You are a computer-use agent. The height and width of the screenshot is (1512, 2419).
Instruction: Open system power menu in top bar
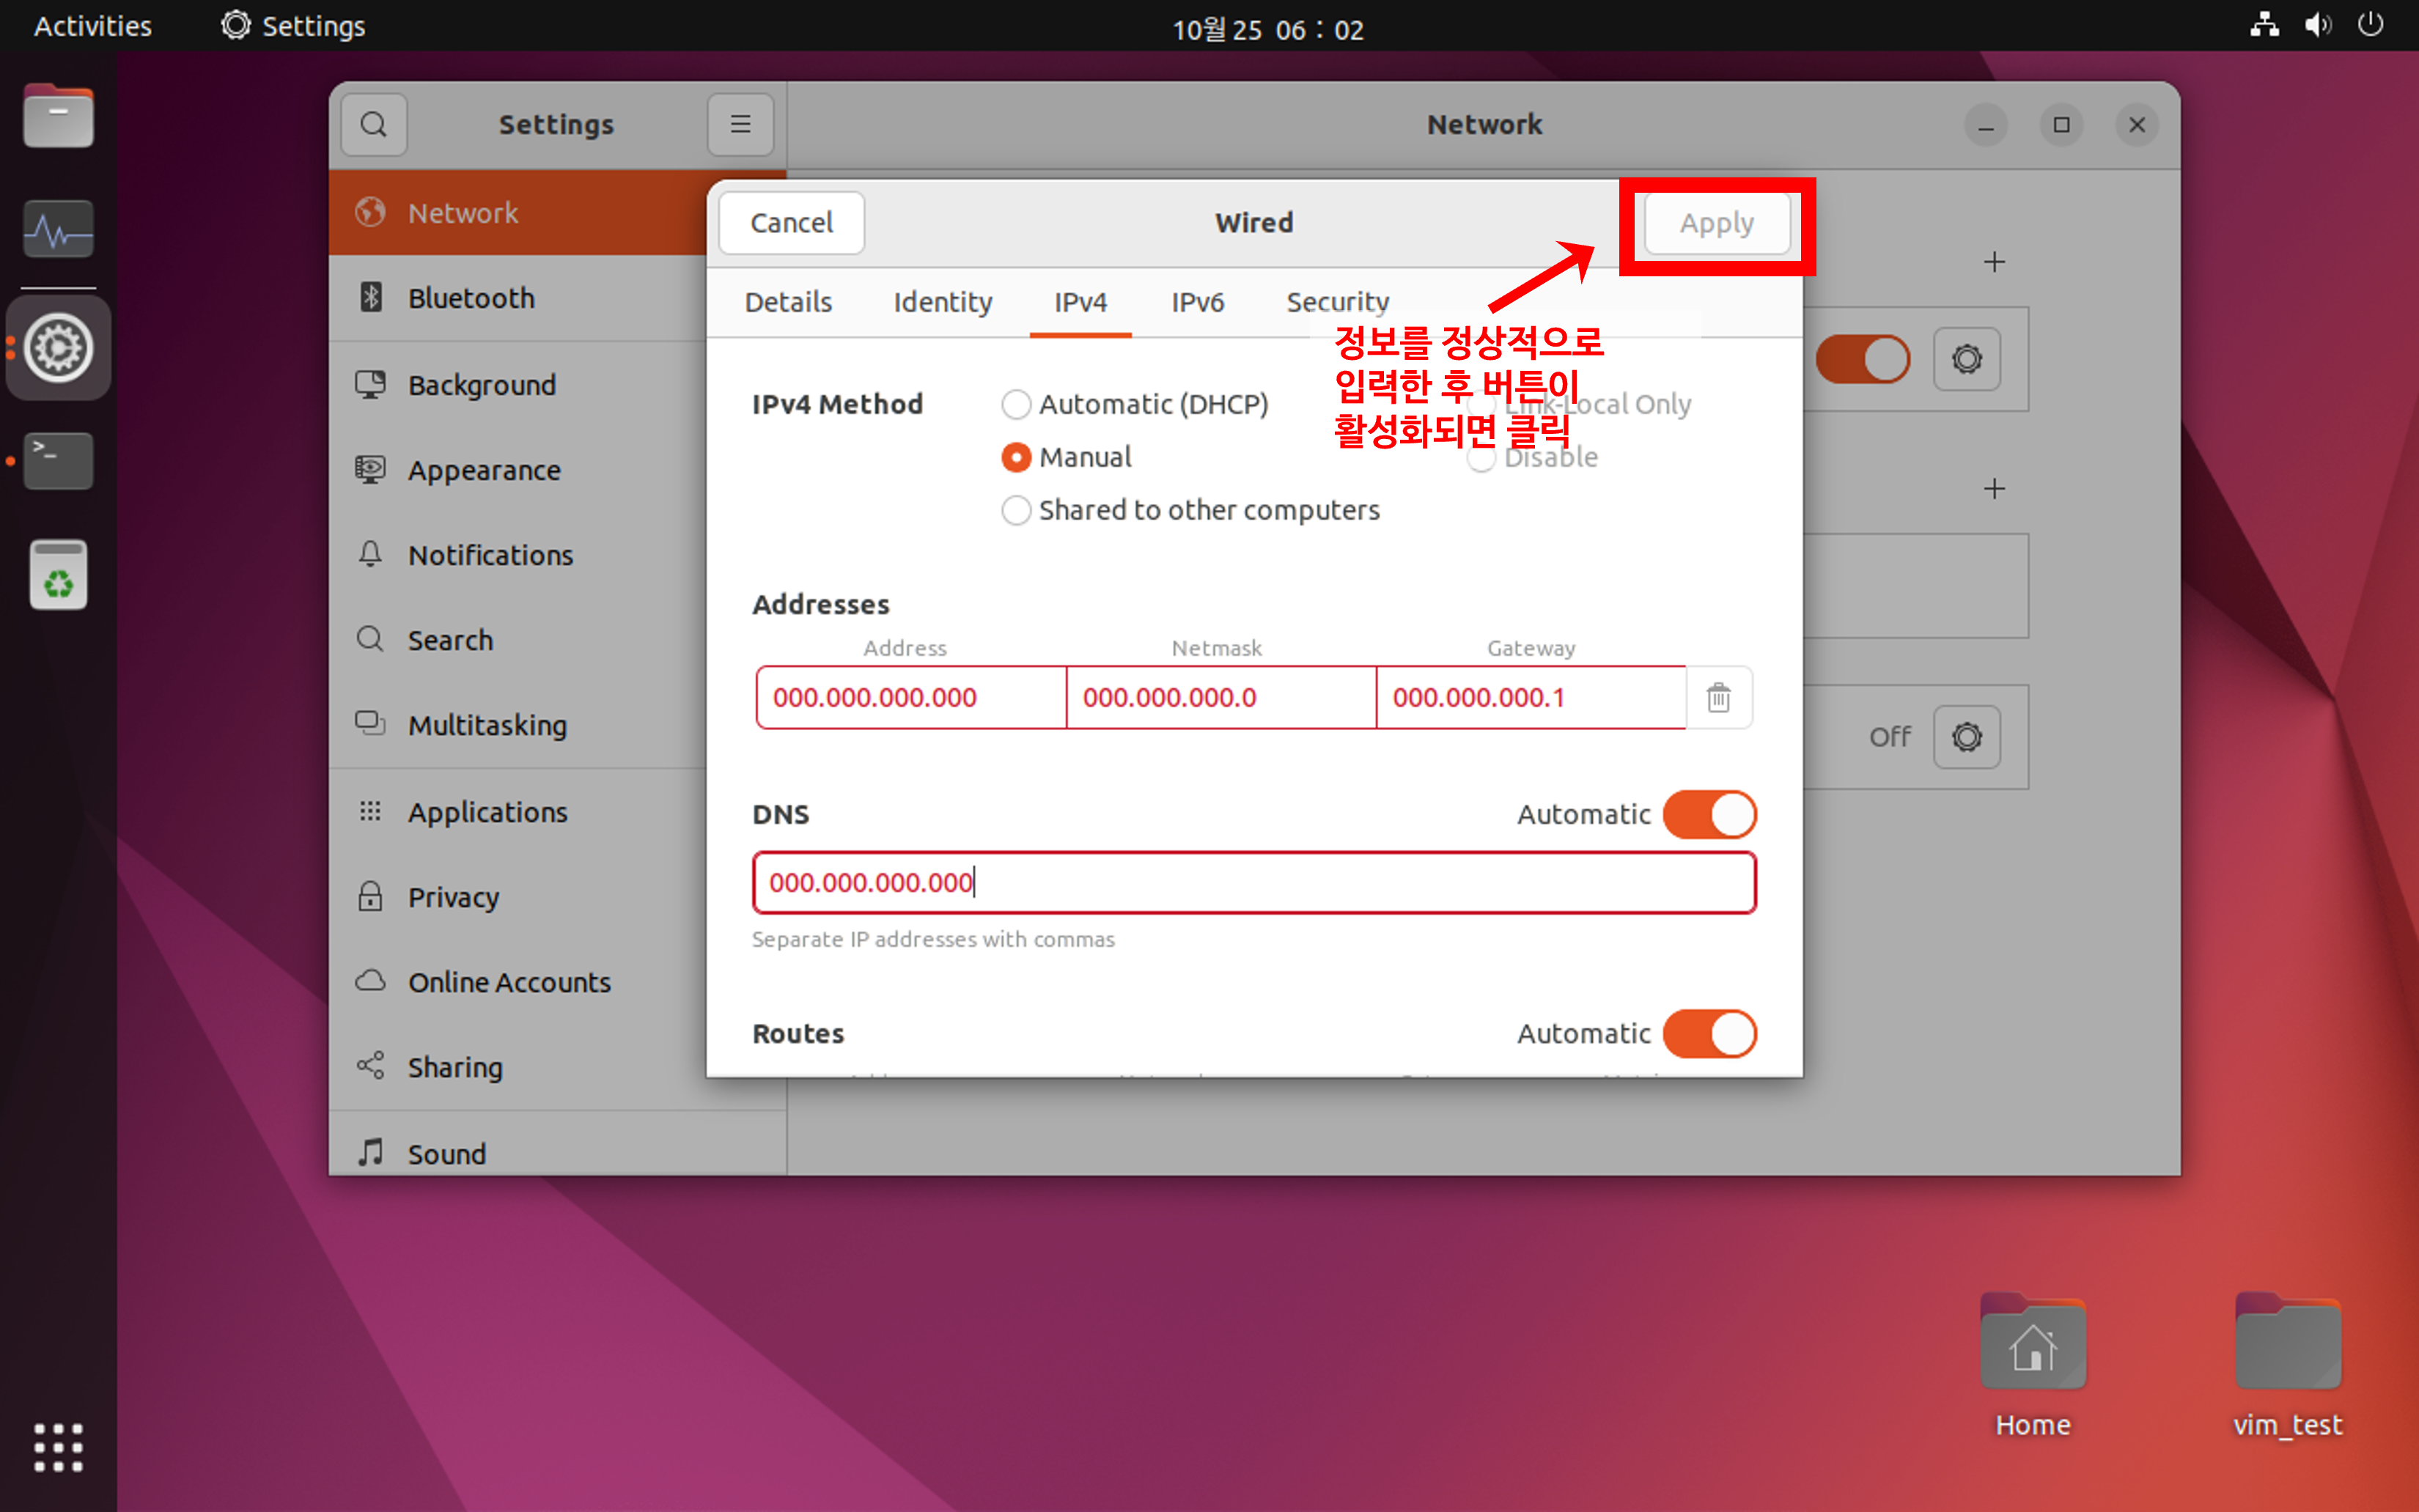[2370, 25]
